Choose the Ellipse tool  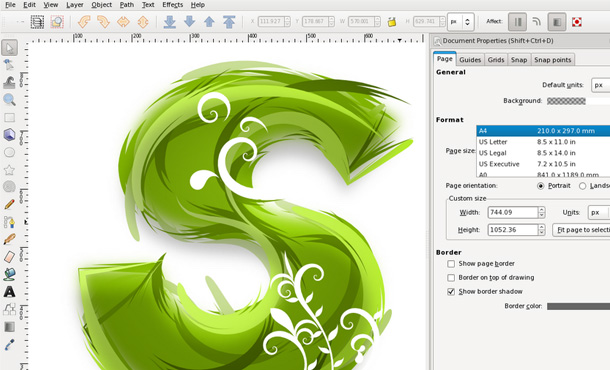9,152
